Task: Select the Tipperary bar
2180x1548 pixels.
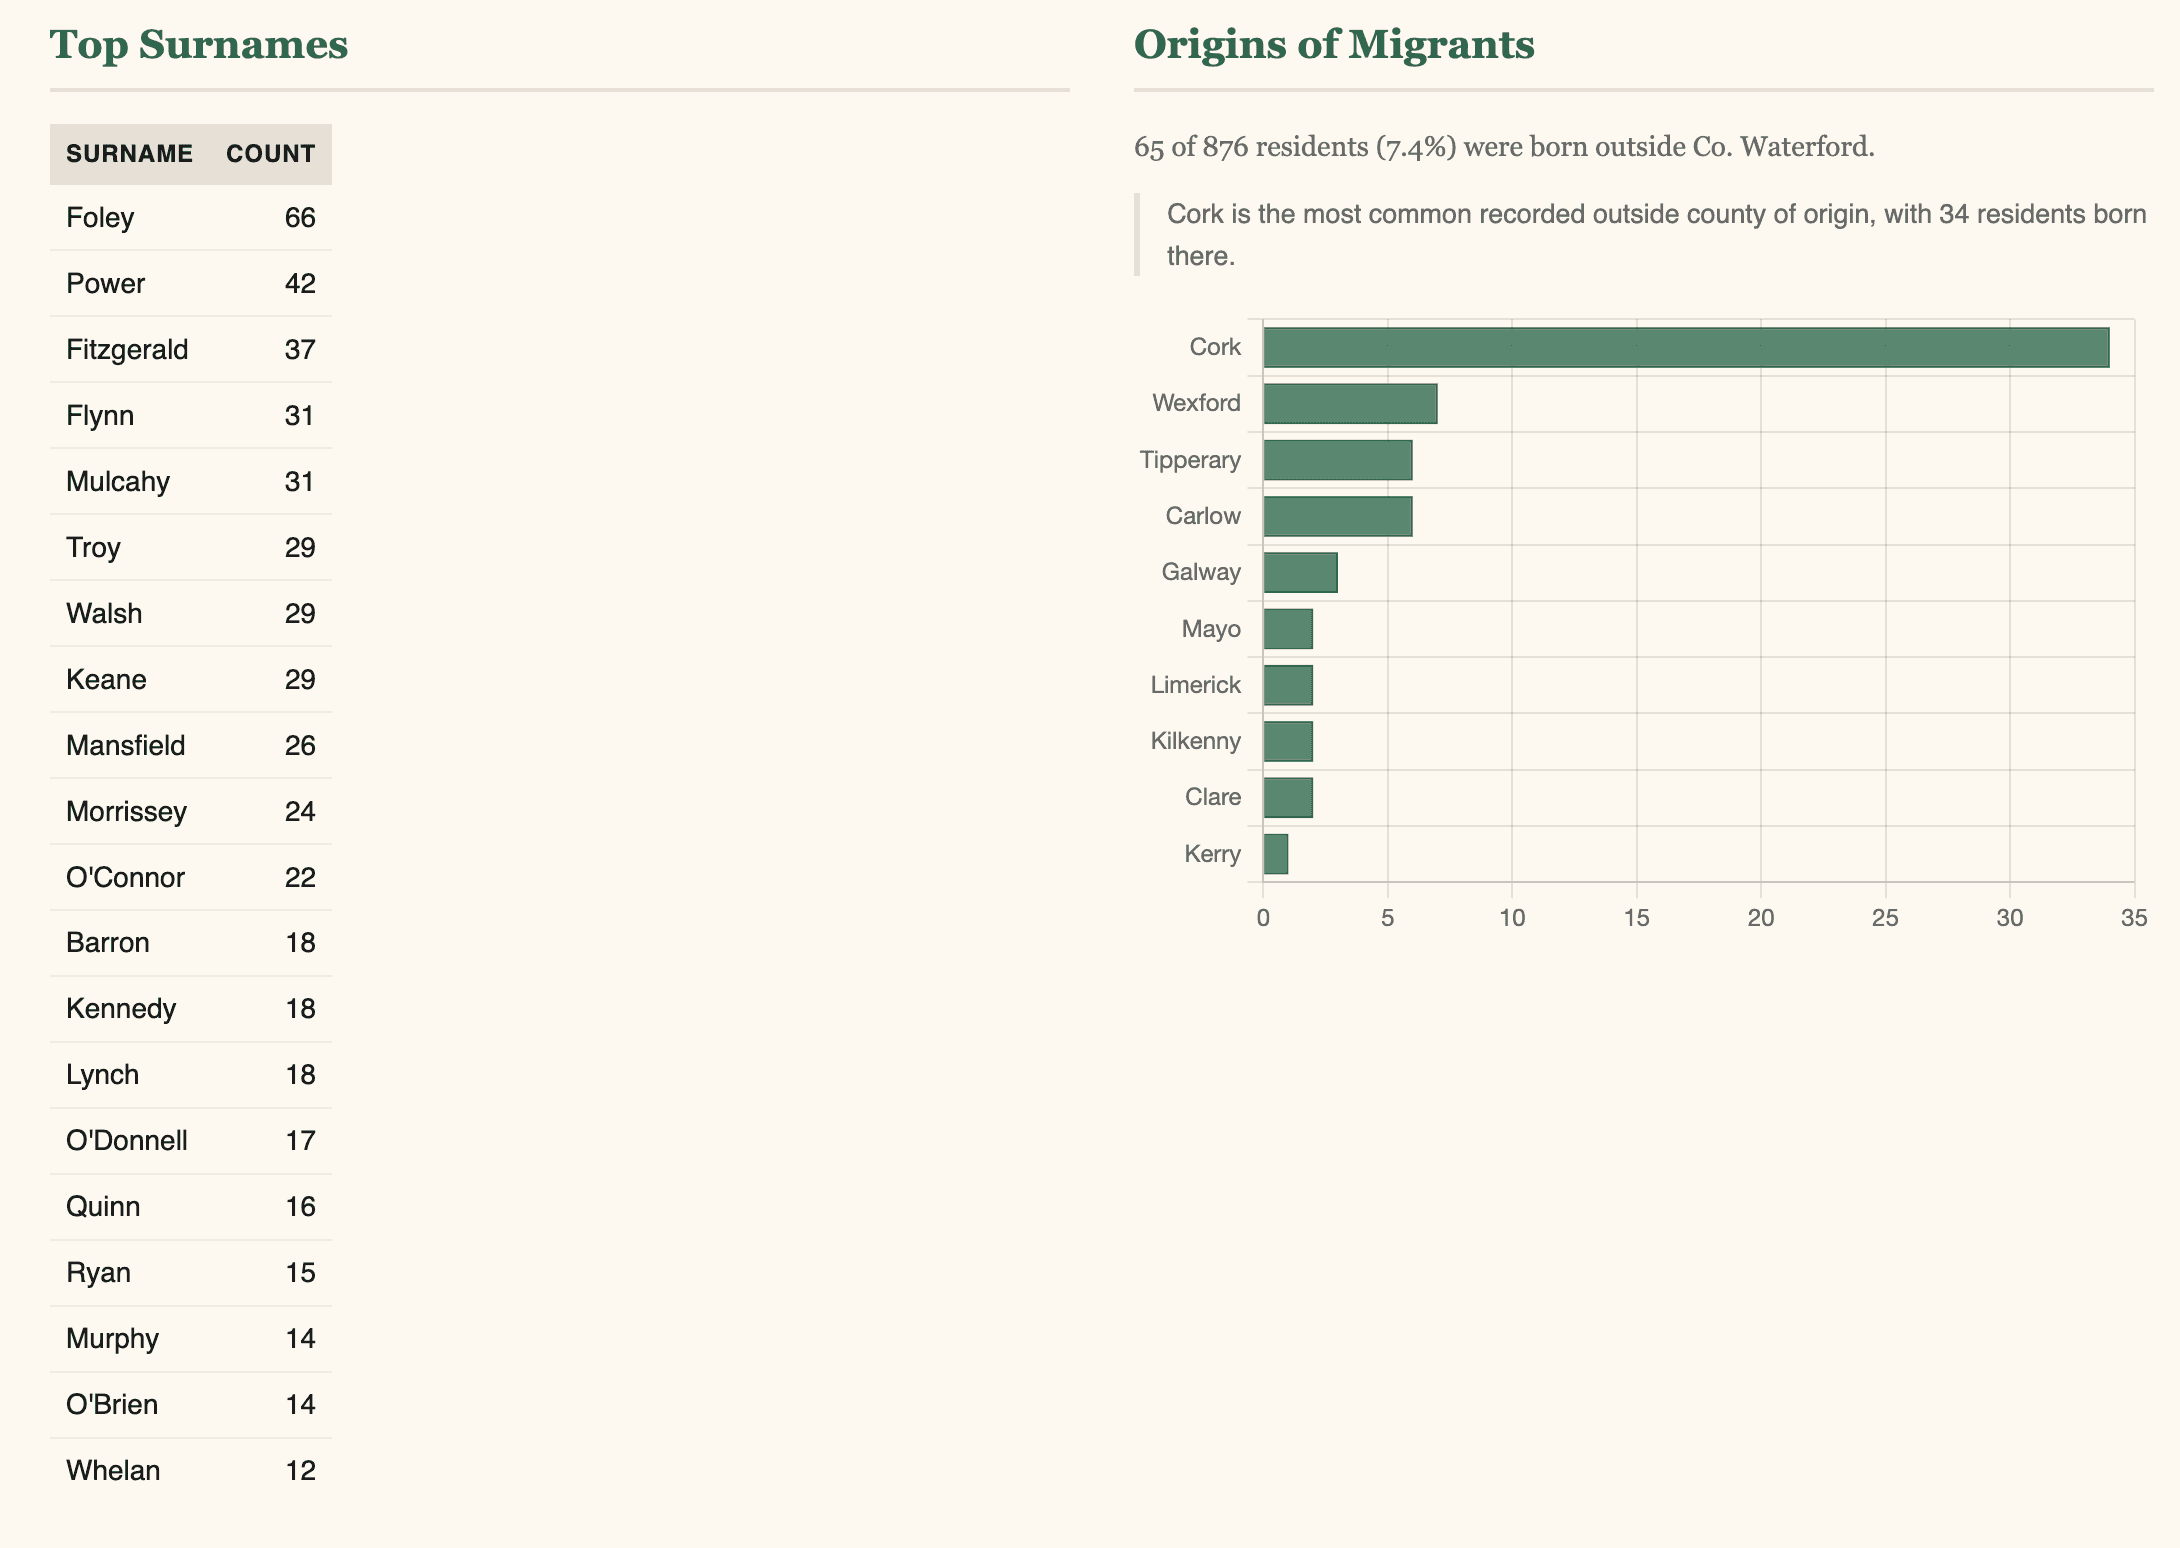Action: pyautogui.click(x=1337, y=460)
